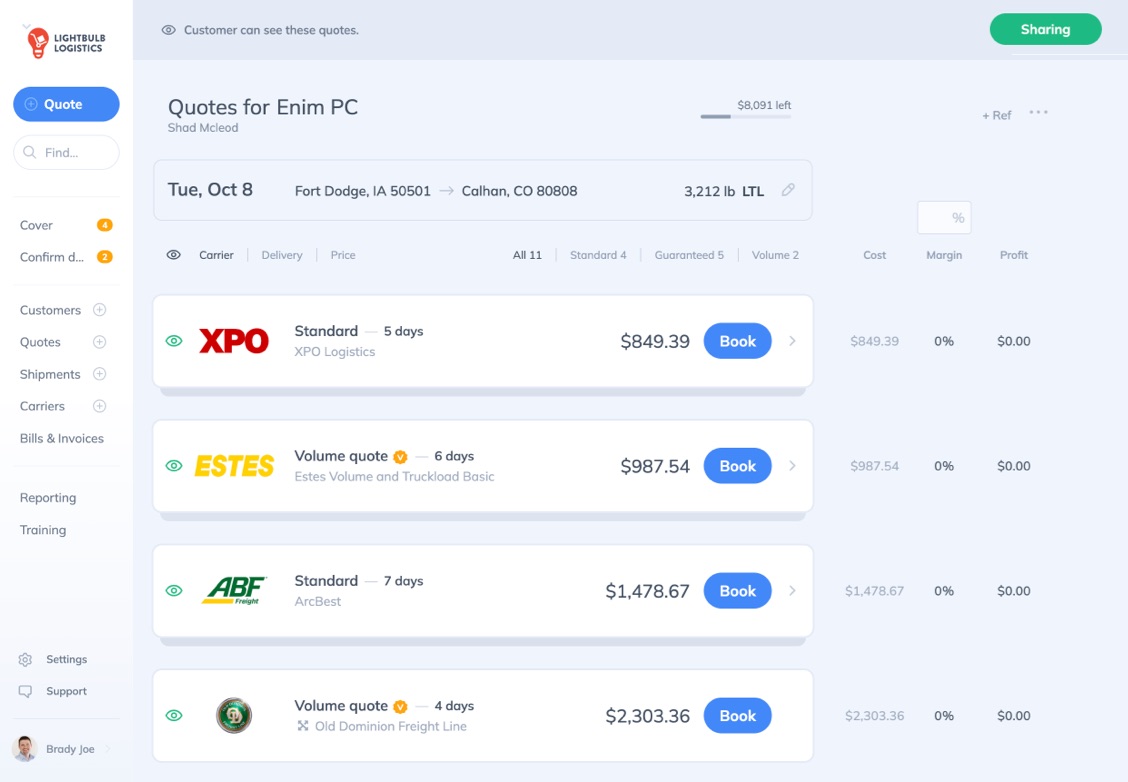Open Settings from the sidebar gear icon

[x=24, y=659]
